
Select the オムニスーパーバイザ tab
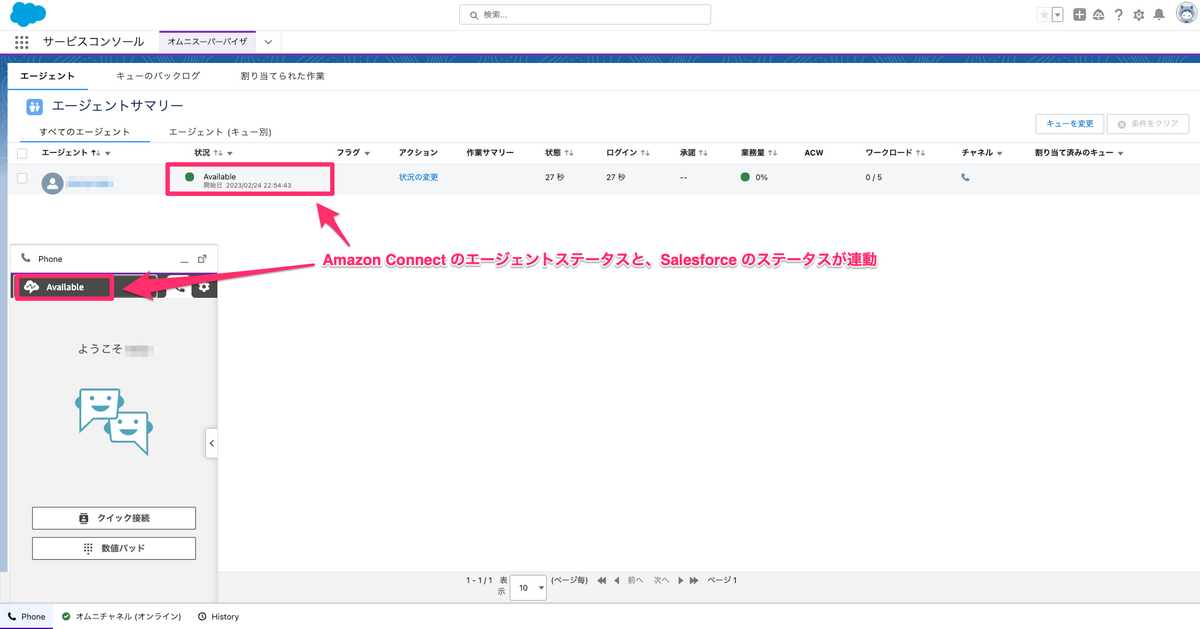(208, 42)
